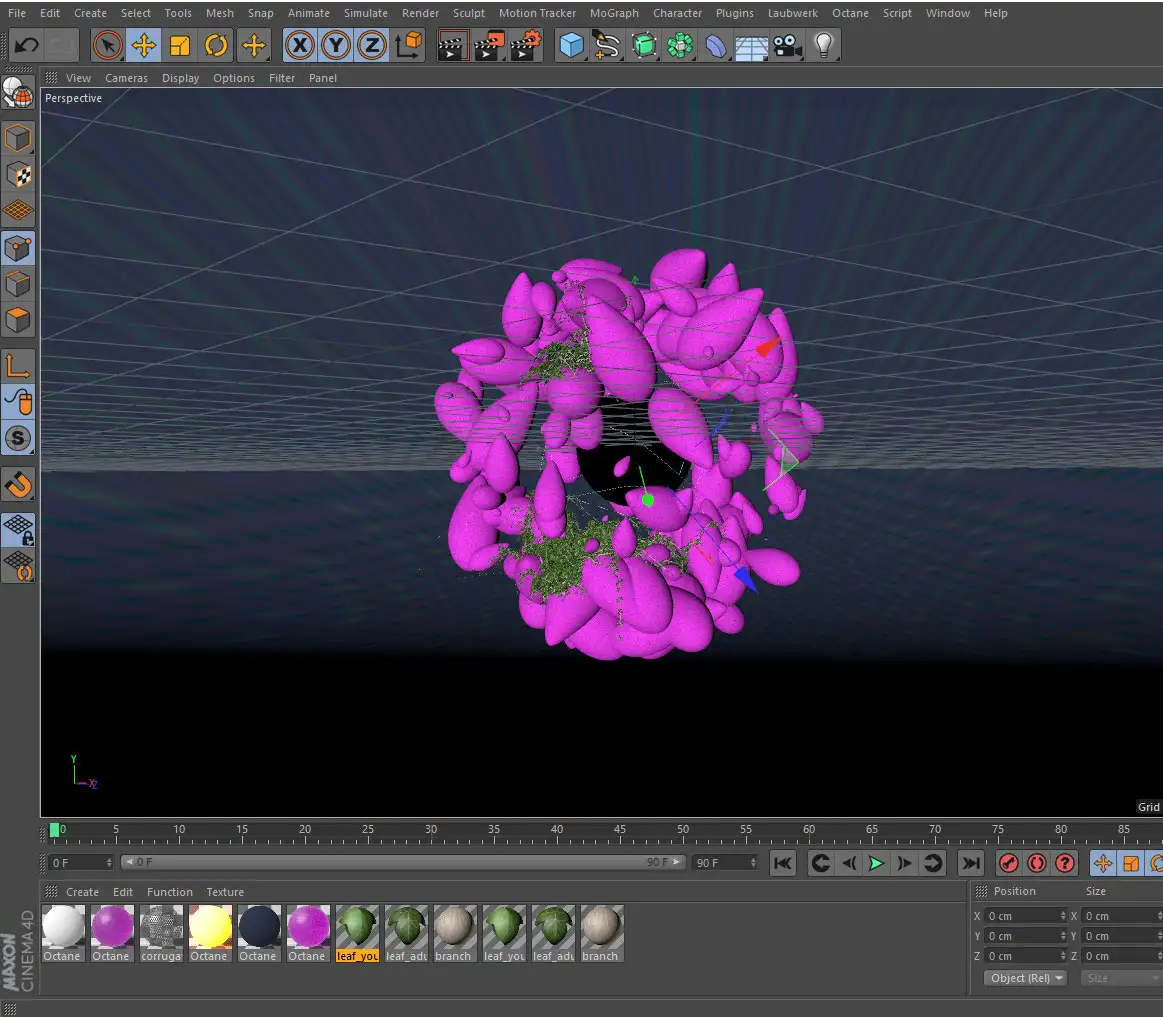The image size is (1163, 1017).
Task: Go to end of animation
Action: pos(971,863)
